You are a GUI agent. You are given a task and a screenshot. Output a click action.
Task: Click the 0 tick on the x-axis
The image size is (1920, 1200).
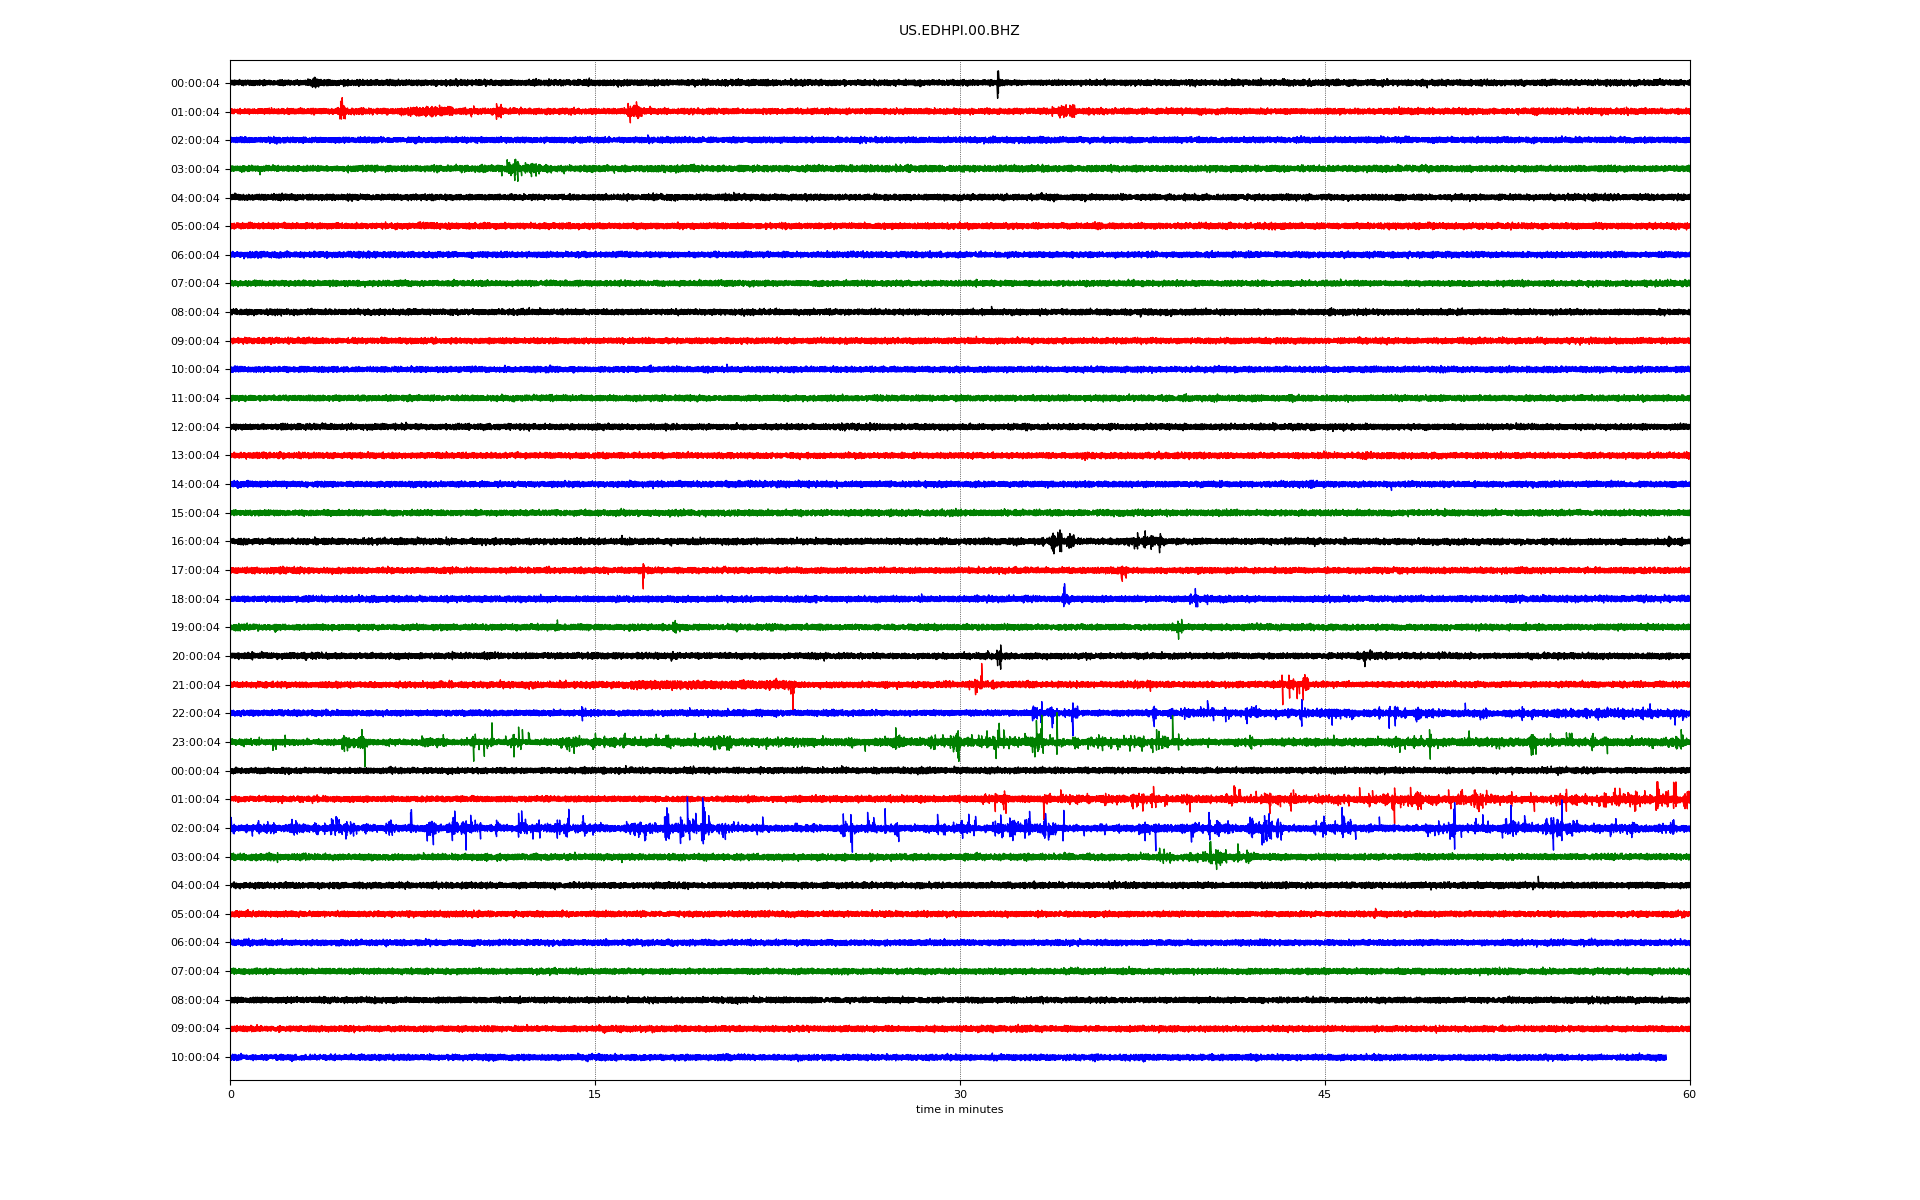231,1094
